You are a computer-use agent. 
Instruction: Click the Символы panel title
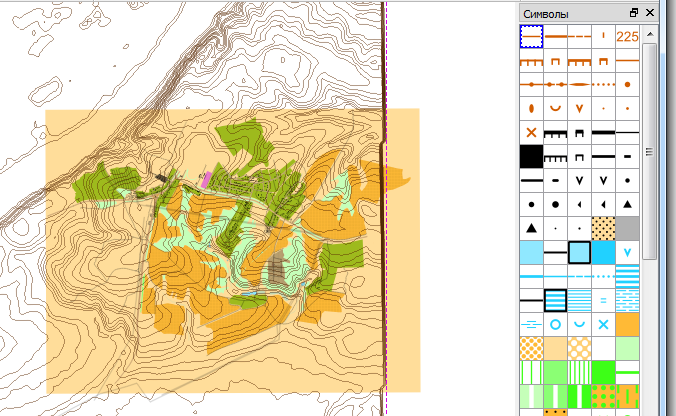tap(546, 14)
